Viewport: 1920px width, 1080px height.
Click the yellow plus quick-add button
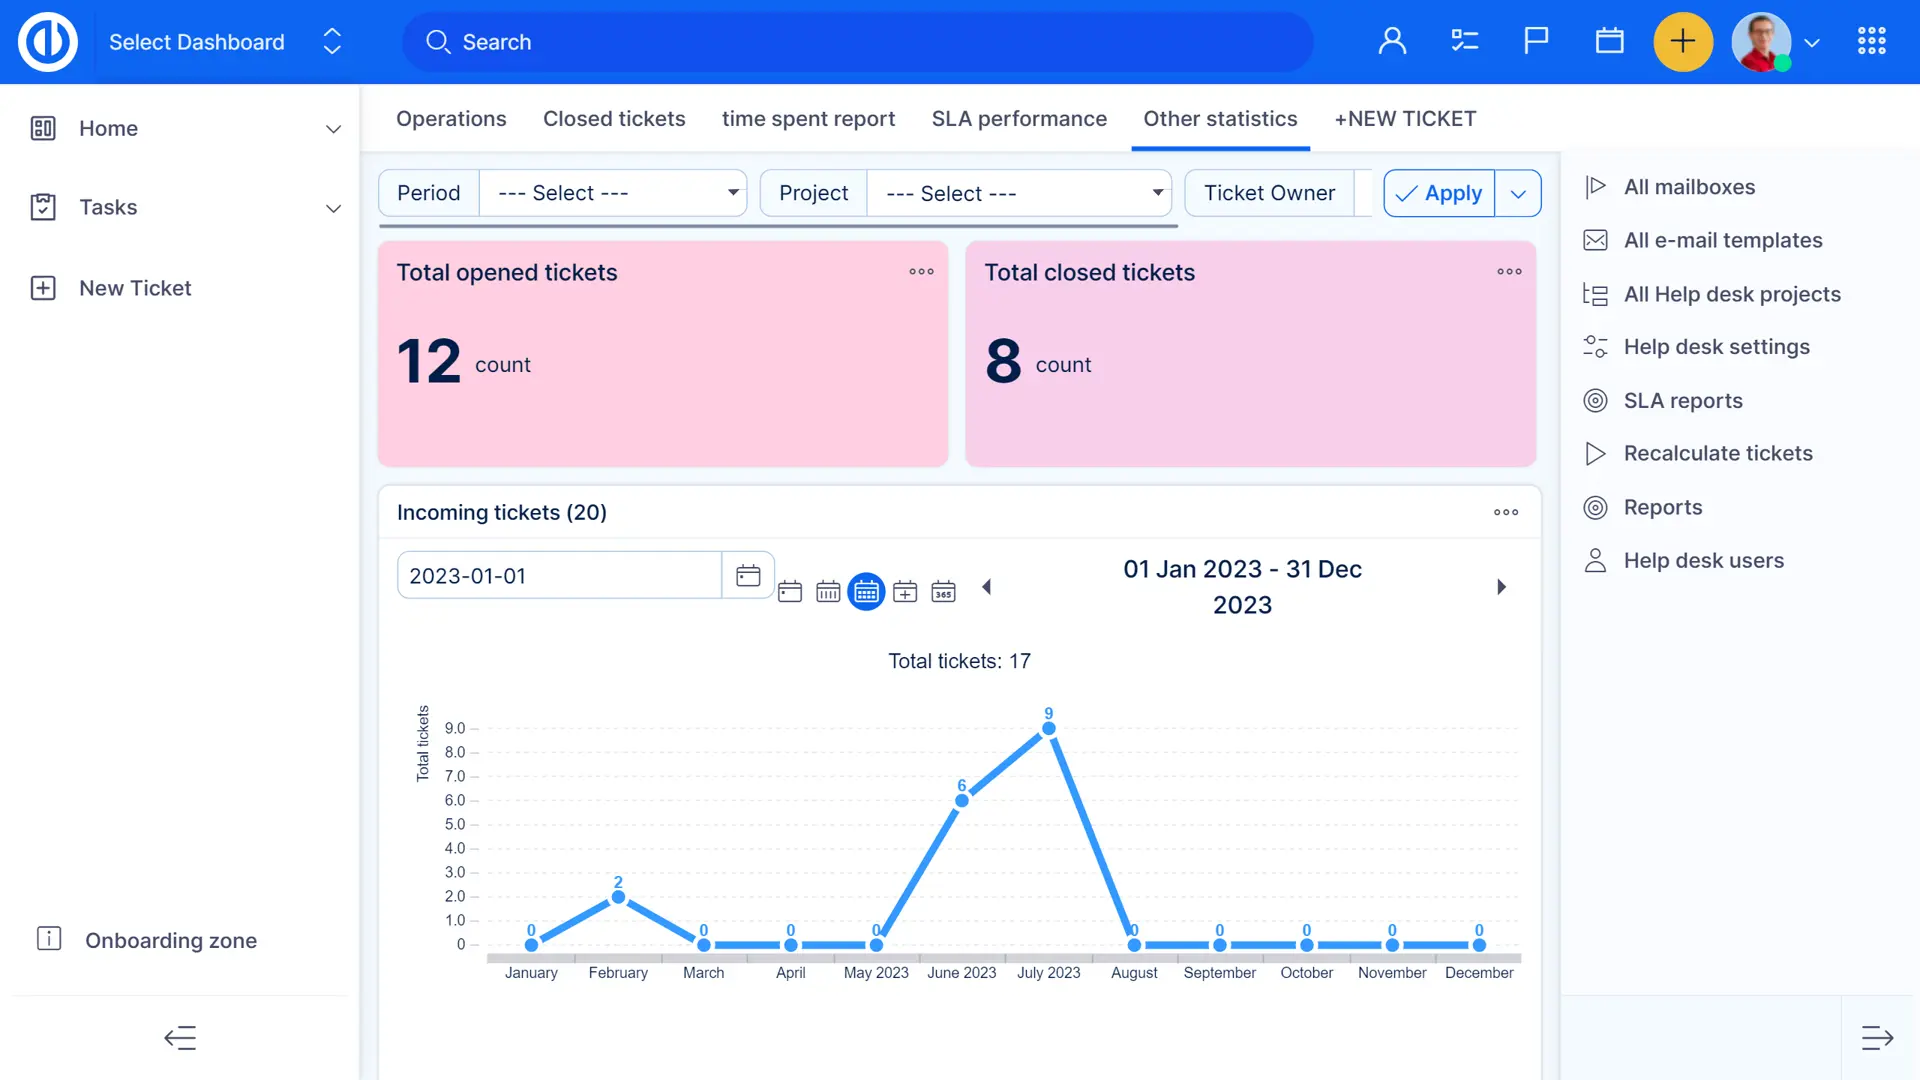(x=1683, y=42)
